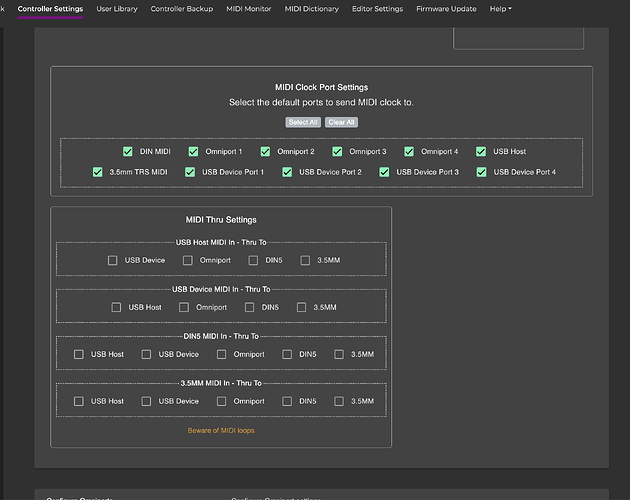Screen dimensions: 630x500
Task: Click the Beware of MIDI loops warning
Action: pos(221,431)
